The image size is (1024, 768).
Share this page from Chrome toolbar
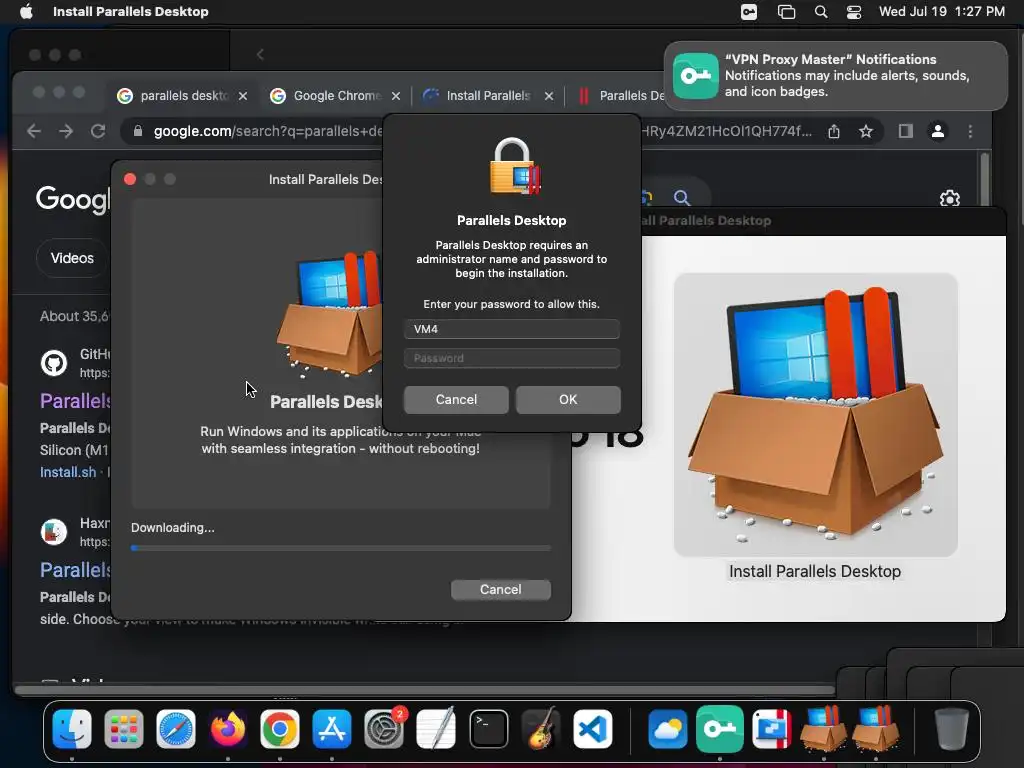point(834,132)
